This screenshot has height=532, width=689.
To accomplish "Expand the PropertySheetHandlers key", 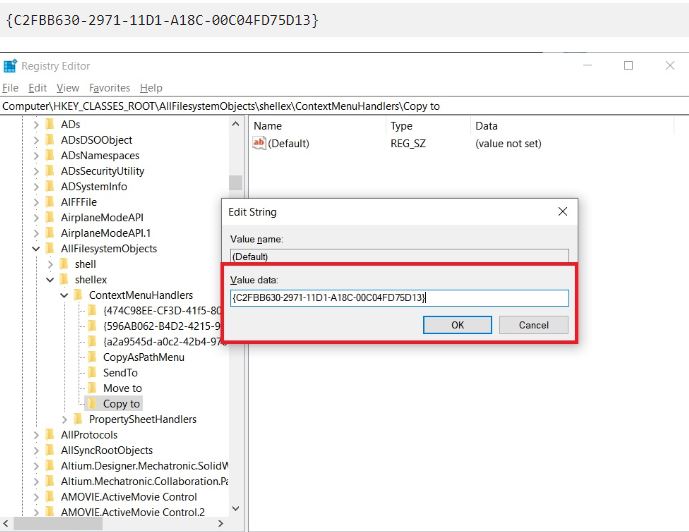I will 65,420.
